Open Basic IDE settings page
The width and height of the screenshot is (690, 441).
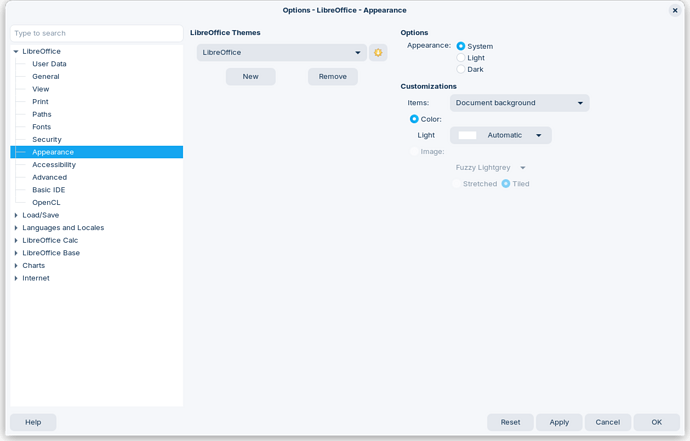48,190
